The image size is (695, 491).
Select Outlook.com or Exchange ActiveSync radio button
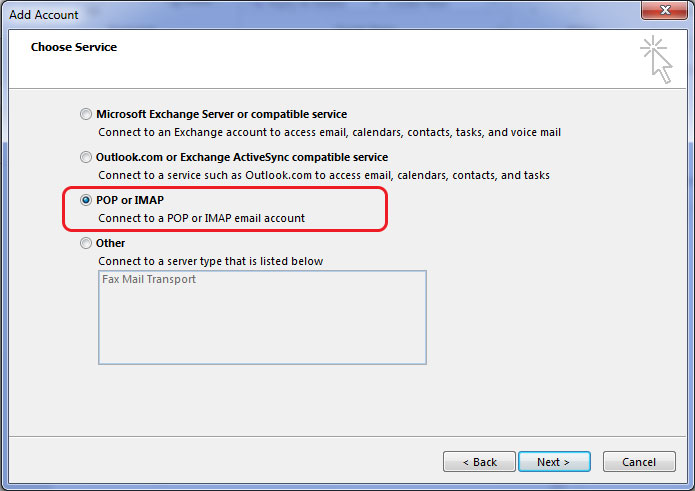[86, 157]
